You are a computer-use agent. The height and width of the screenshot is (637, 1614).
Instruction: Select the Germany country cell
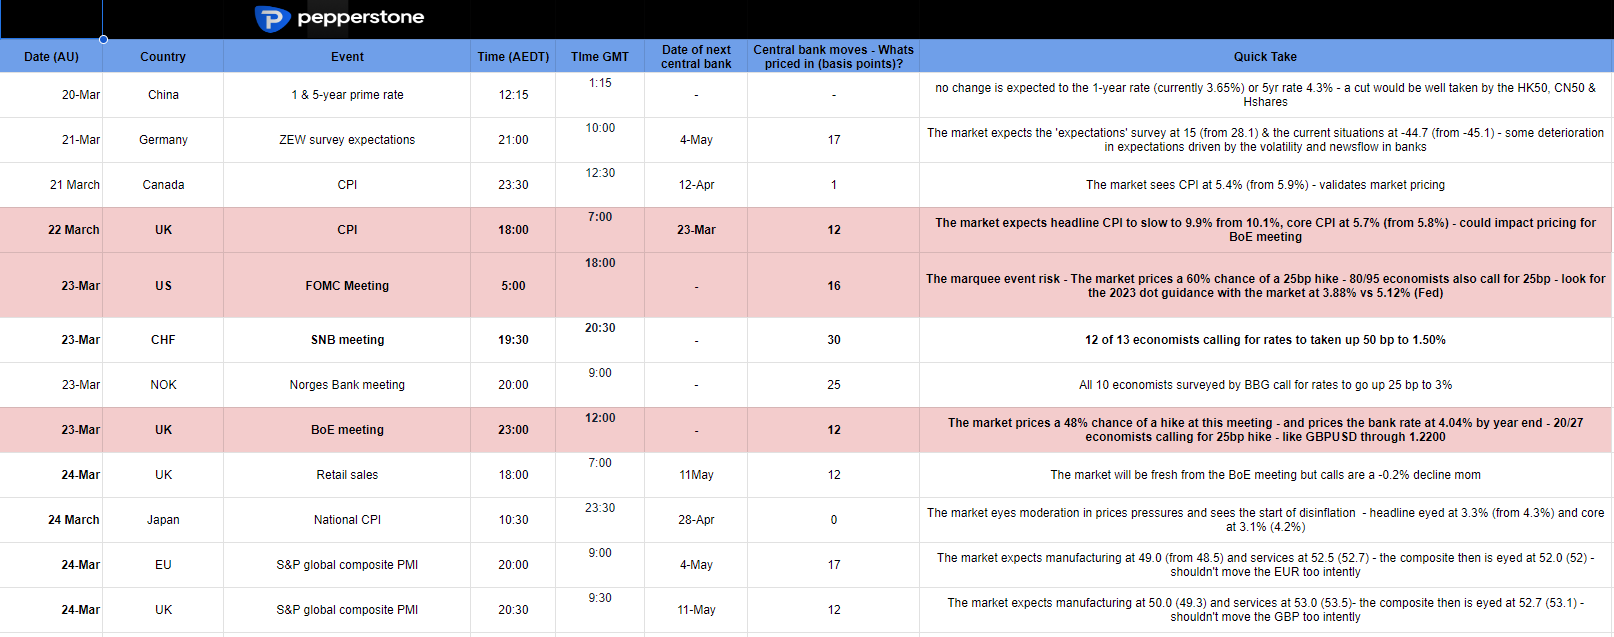point(163,140)
